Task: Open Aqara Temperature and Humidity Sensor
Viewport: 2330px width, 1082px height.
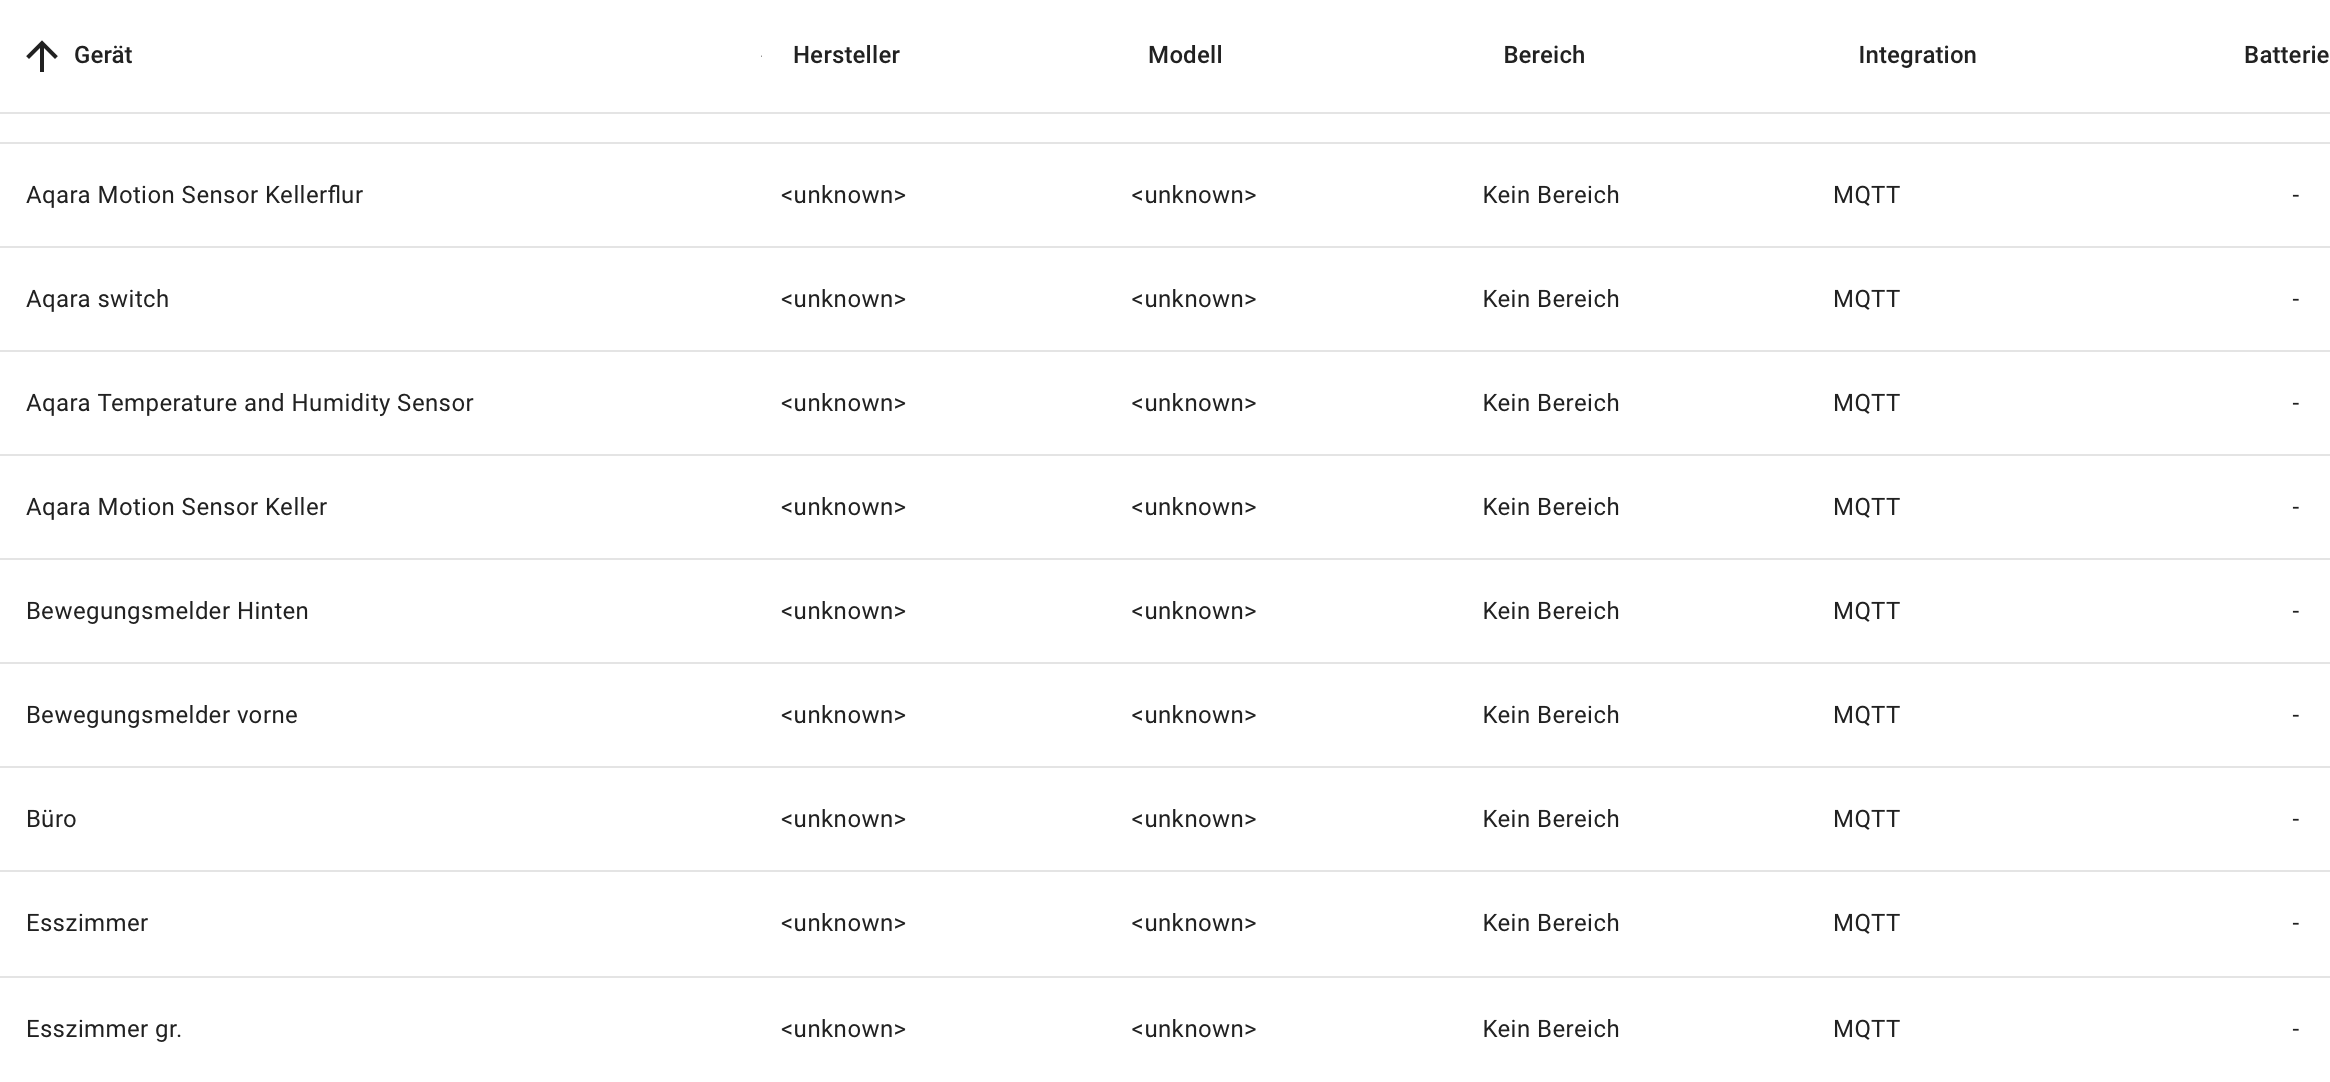Action: 1165,403
